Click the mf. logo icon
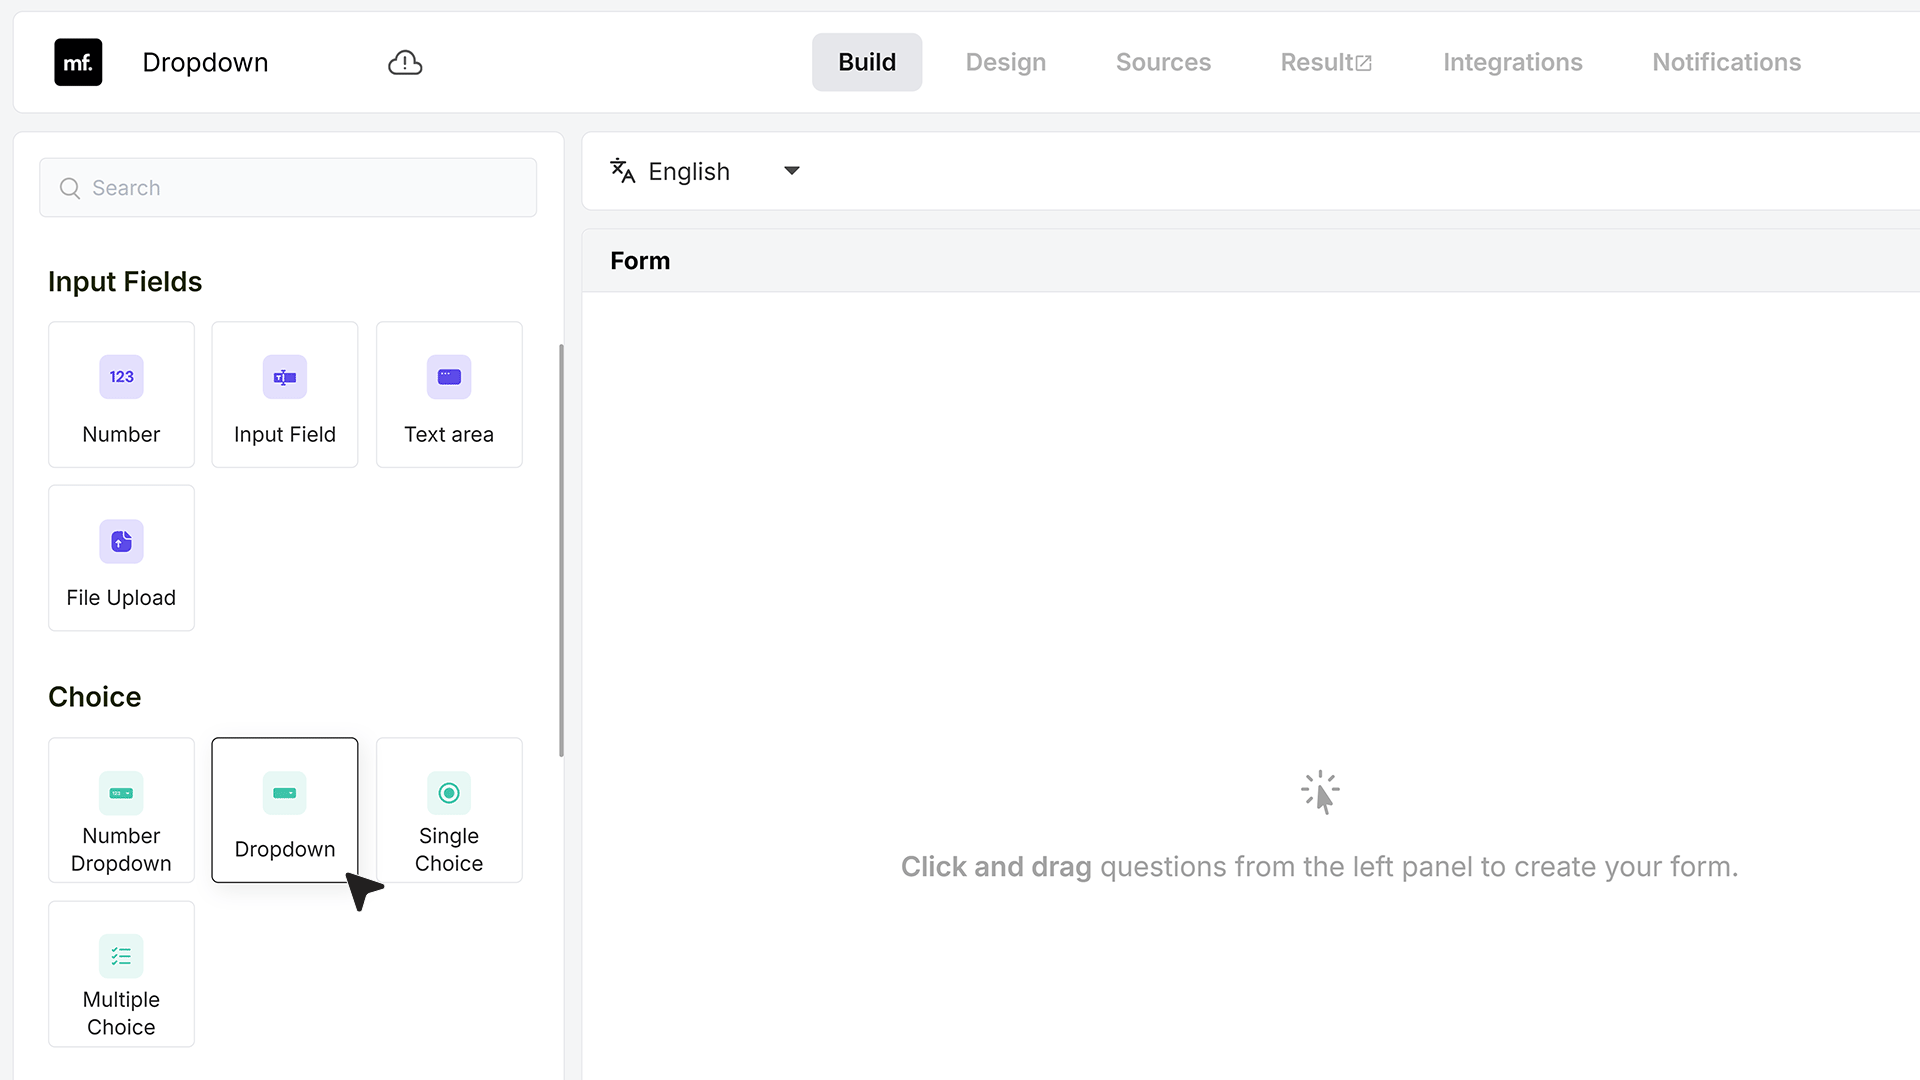The image size is (1920, 1080). tap(78, 62)
